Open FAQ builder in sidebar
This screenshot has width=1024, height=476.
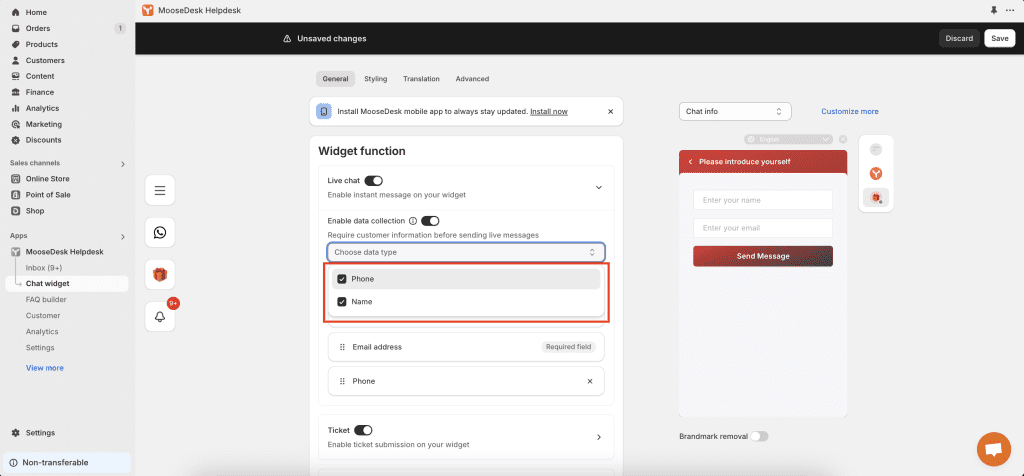(x=46, y=300)
